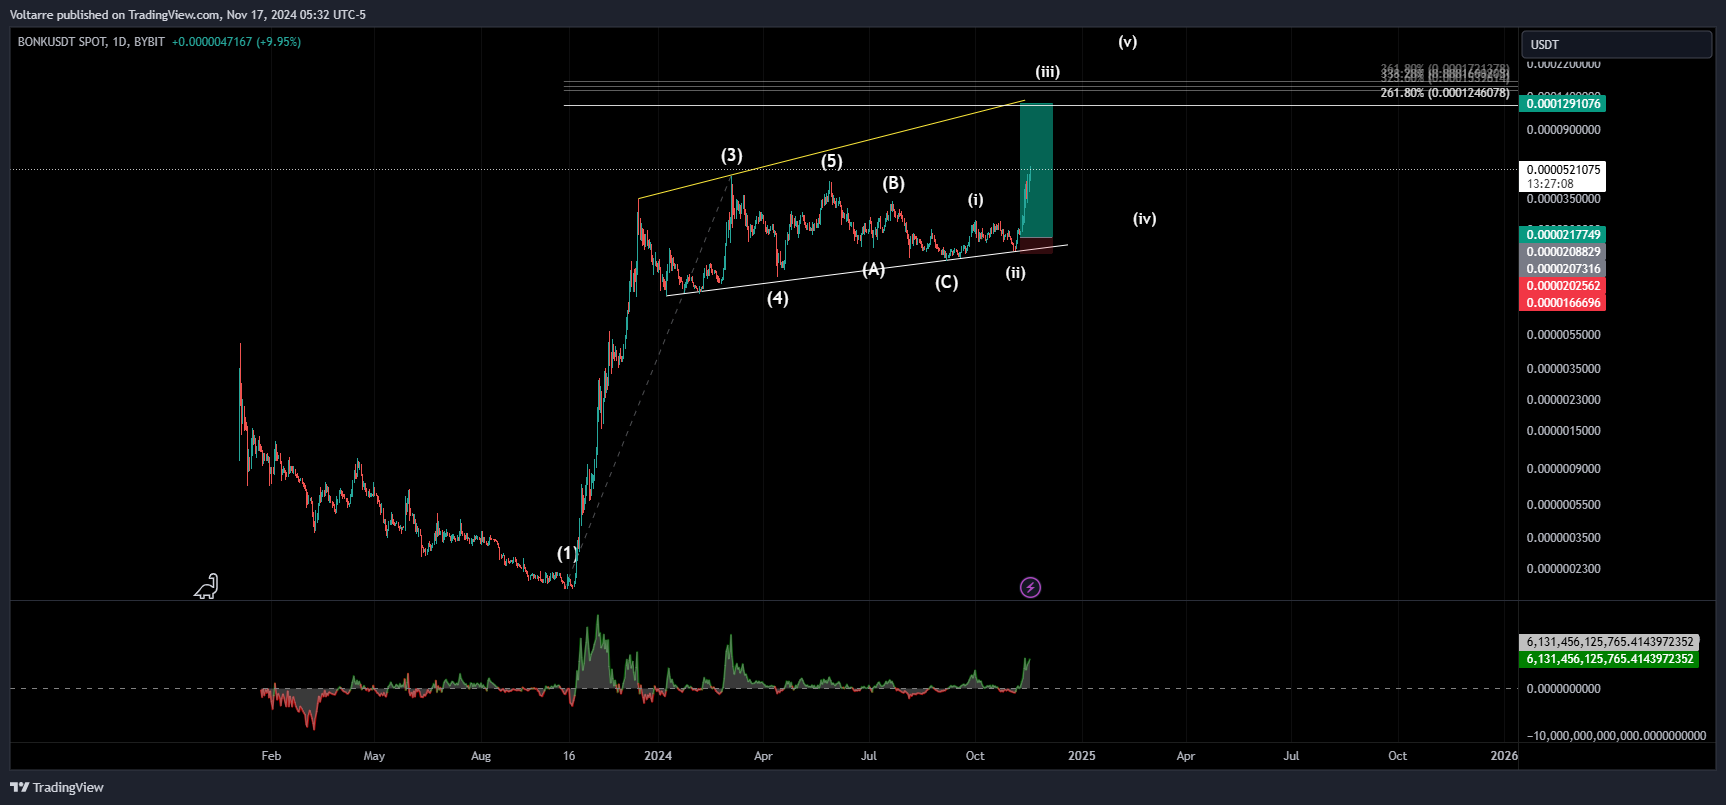Click wave label (C)

tap(947, 282)
